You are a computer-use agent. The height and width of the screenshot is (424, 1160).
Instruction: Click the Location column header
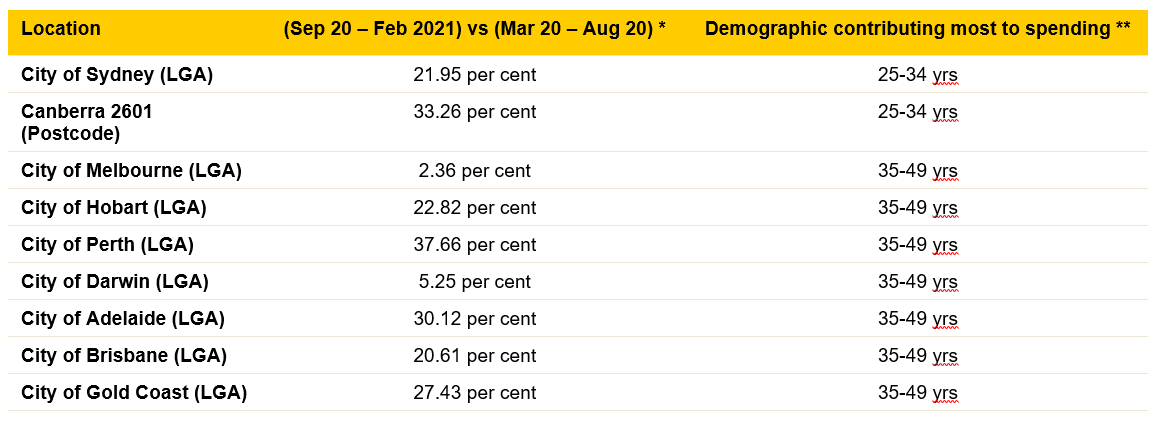[x=61, y=28]
